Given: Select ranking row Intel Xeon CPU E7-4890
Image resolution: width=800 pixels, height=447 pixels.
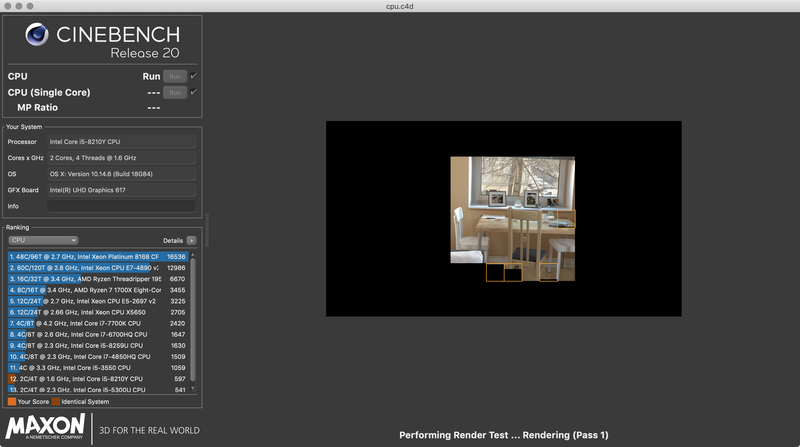Looking at the screenshot, I should [x=98, y=268].
